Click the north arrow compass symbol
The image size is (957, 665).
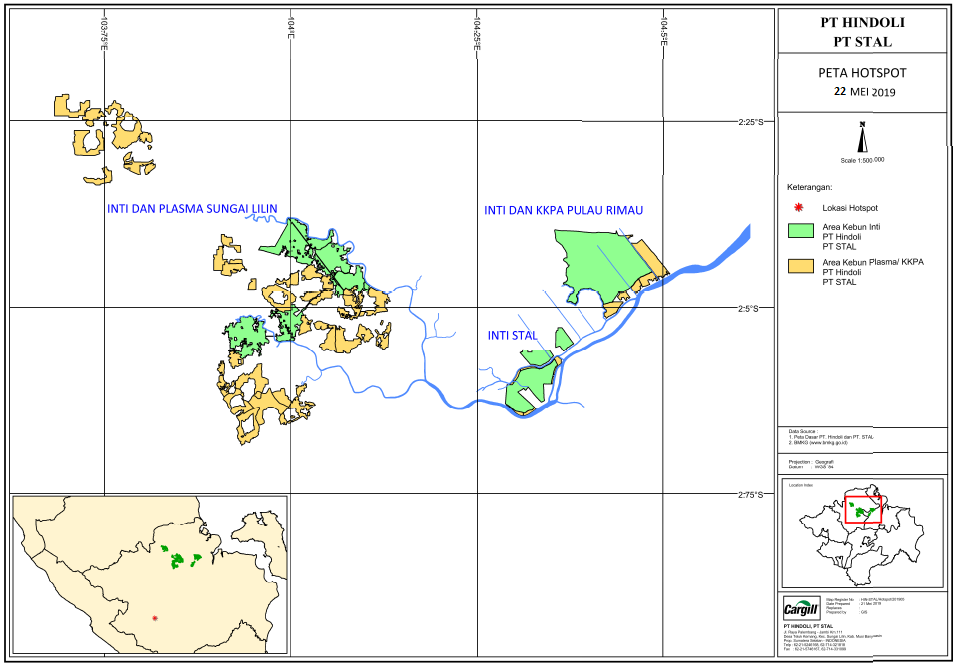tap(862, 137)
